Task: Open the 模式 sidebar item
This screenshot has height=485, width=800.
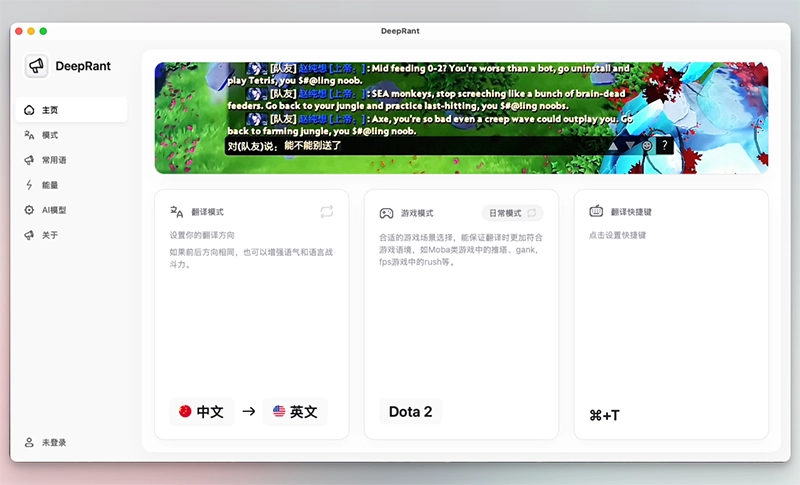Action: pos(71,135)
